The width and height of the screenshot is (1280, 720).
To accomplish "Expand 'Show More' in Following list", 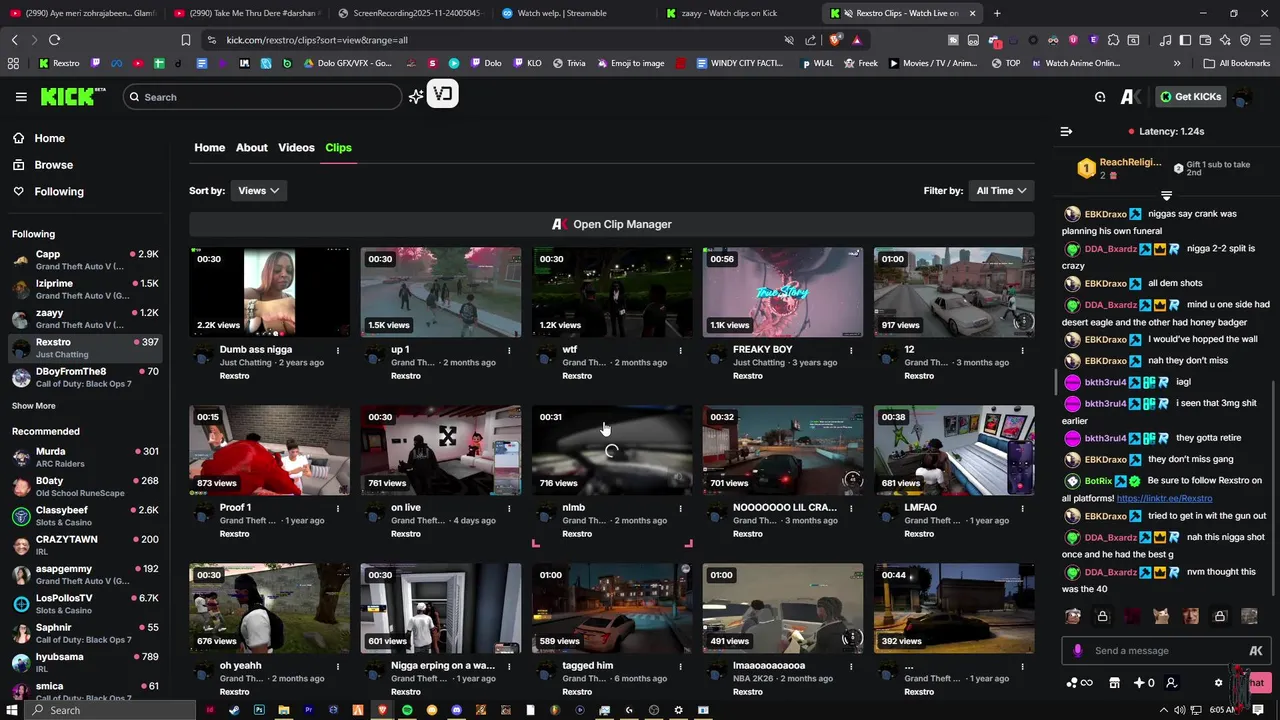I will tap(34, 406).
